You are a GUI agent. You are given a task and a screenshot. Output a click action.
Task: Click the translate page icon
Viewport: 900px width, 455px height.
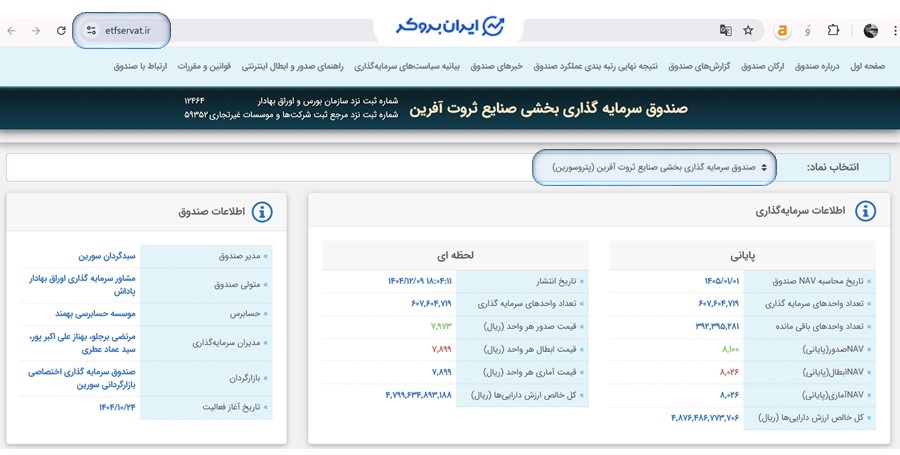(726, 30)
